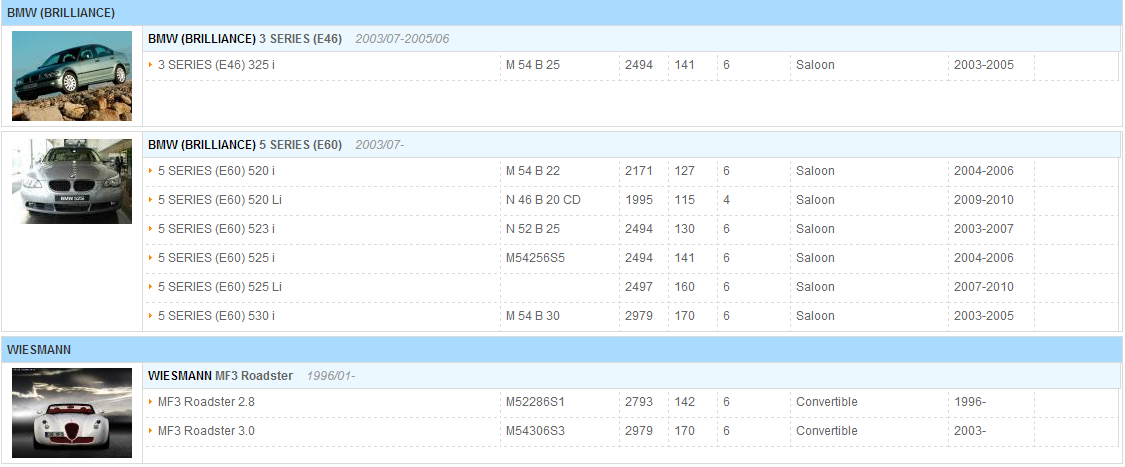
Task: Click engine code M54256S5
Action: (535, 258)
